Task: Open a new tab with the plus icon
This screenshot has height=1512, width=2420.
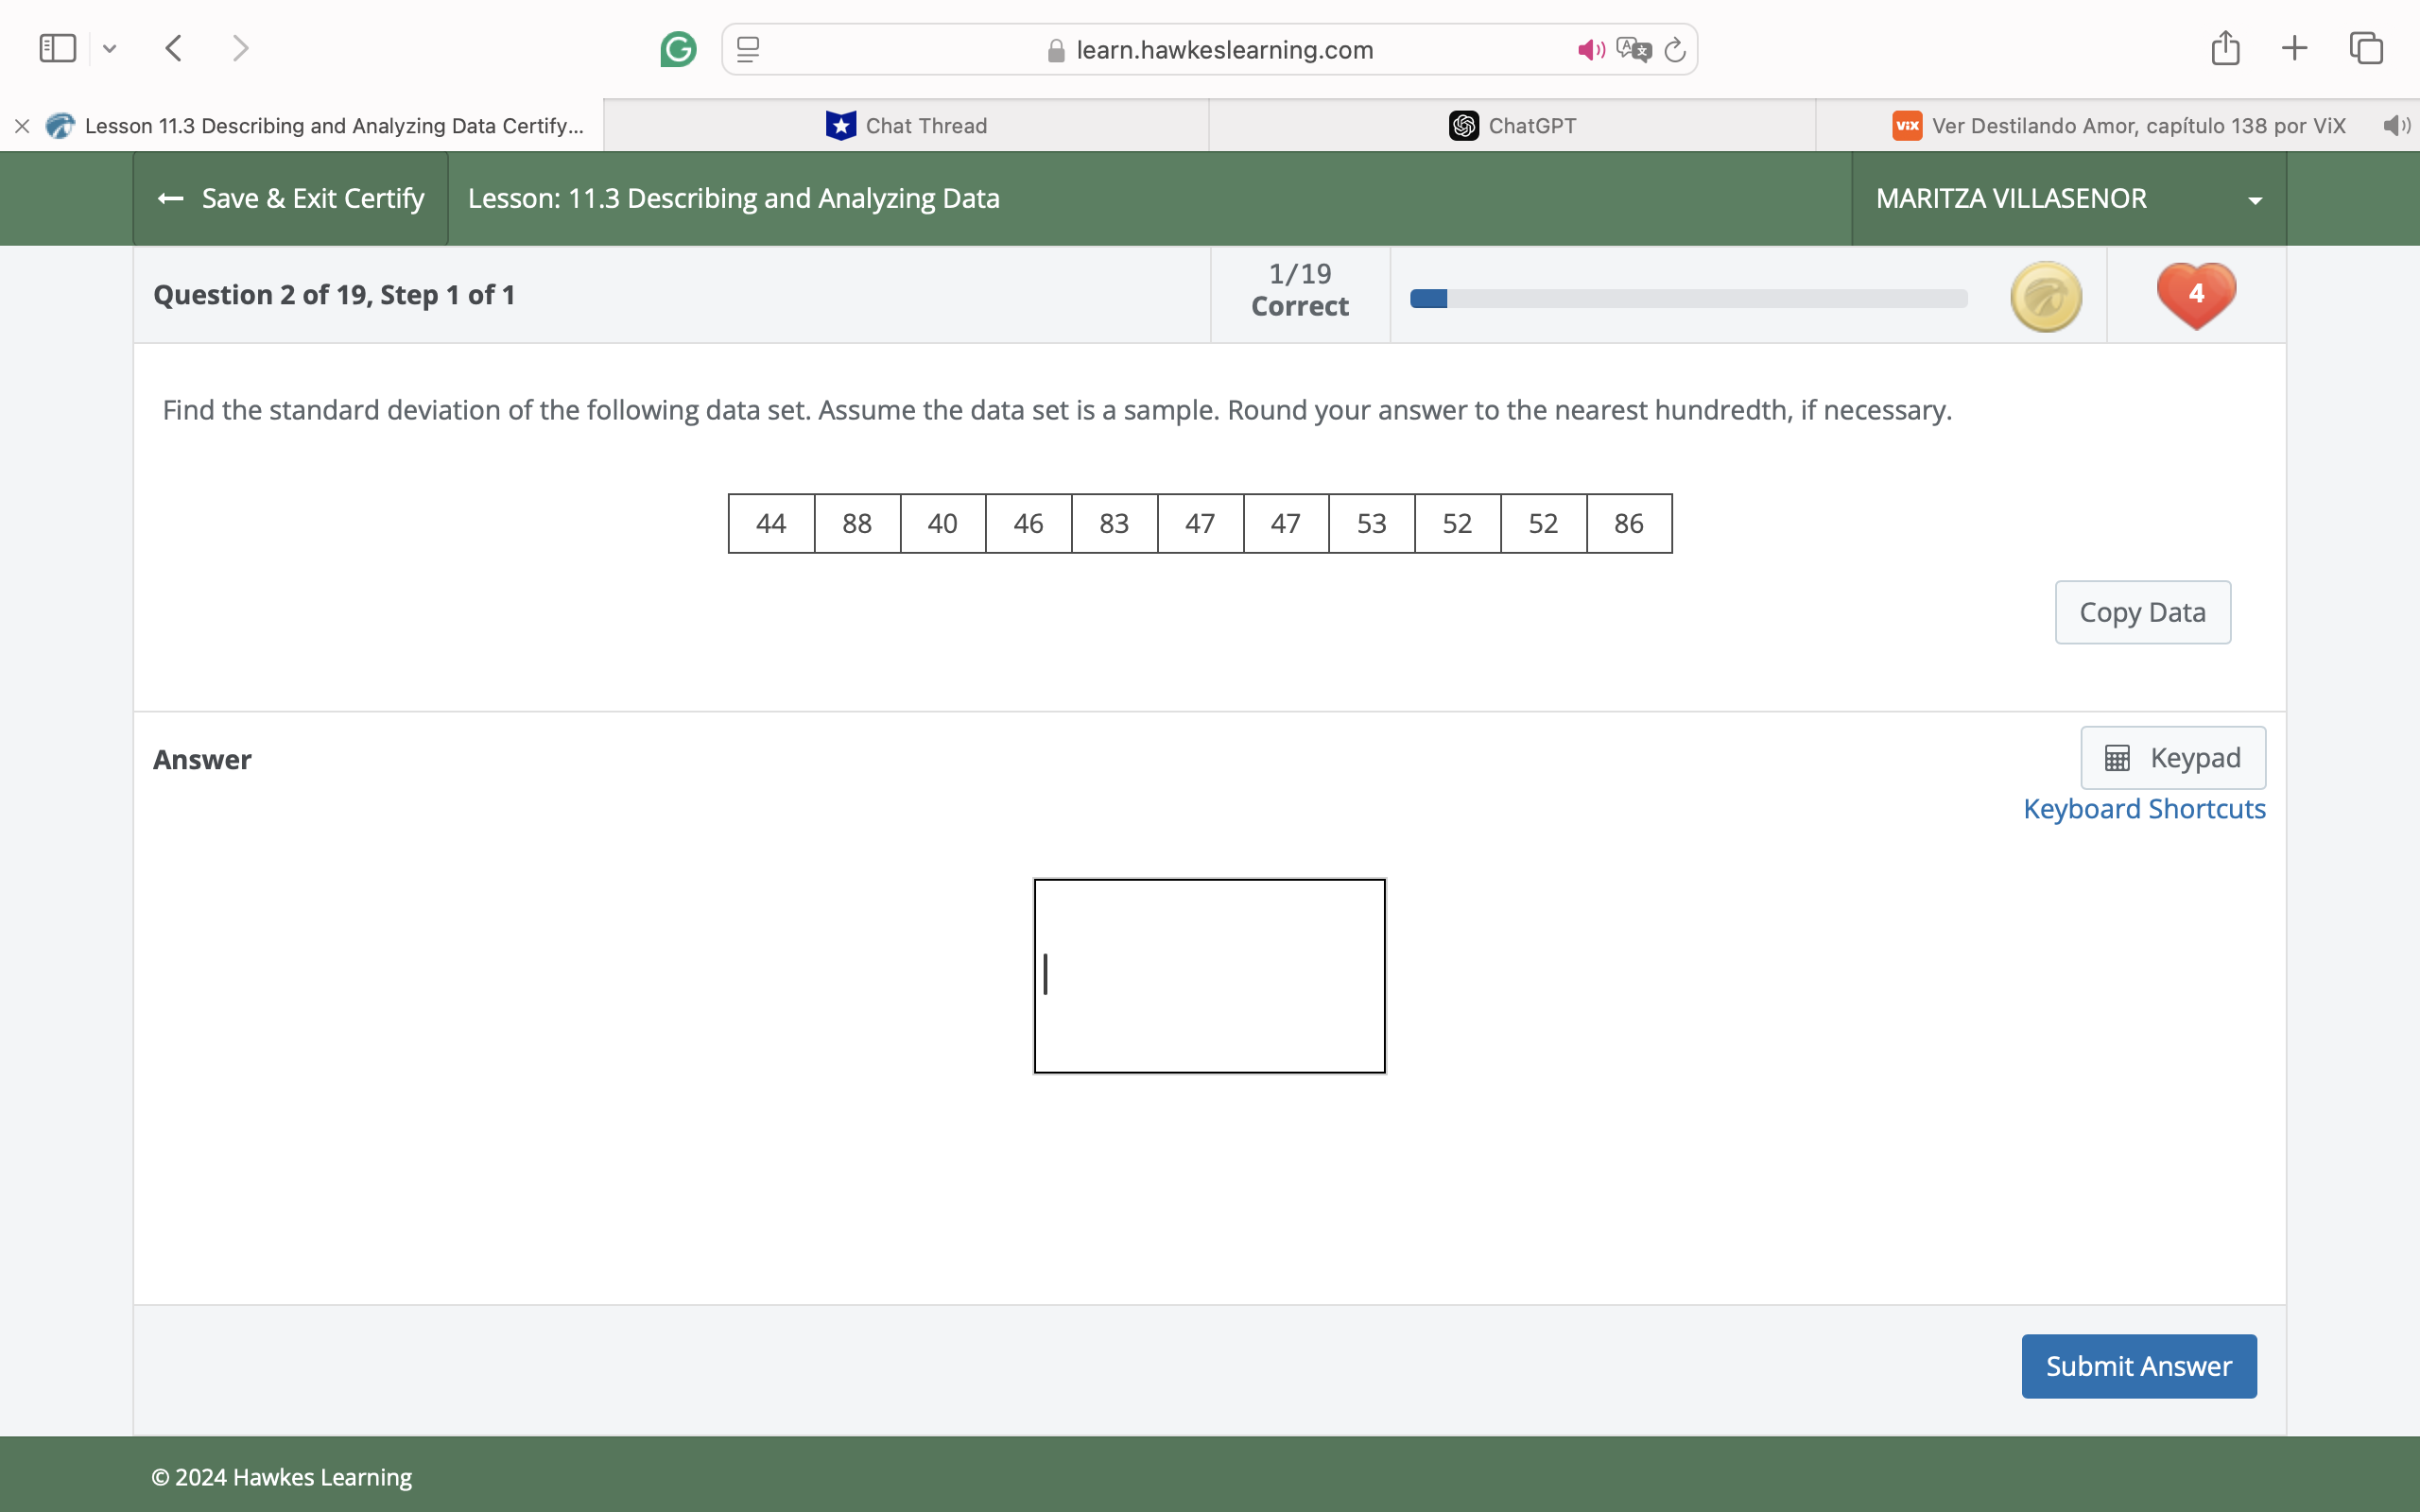Action: [x=2295, y=47]
